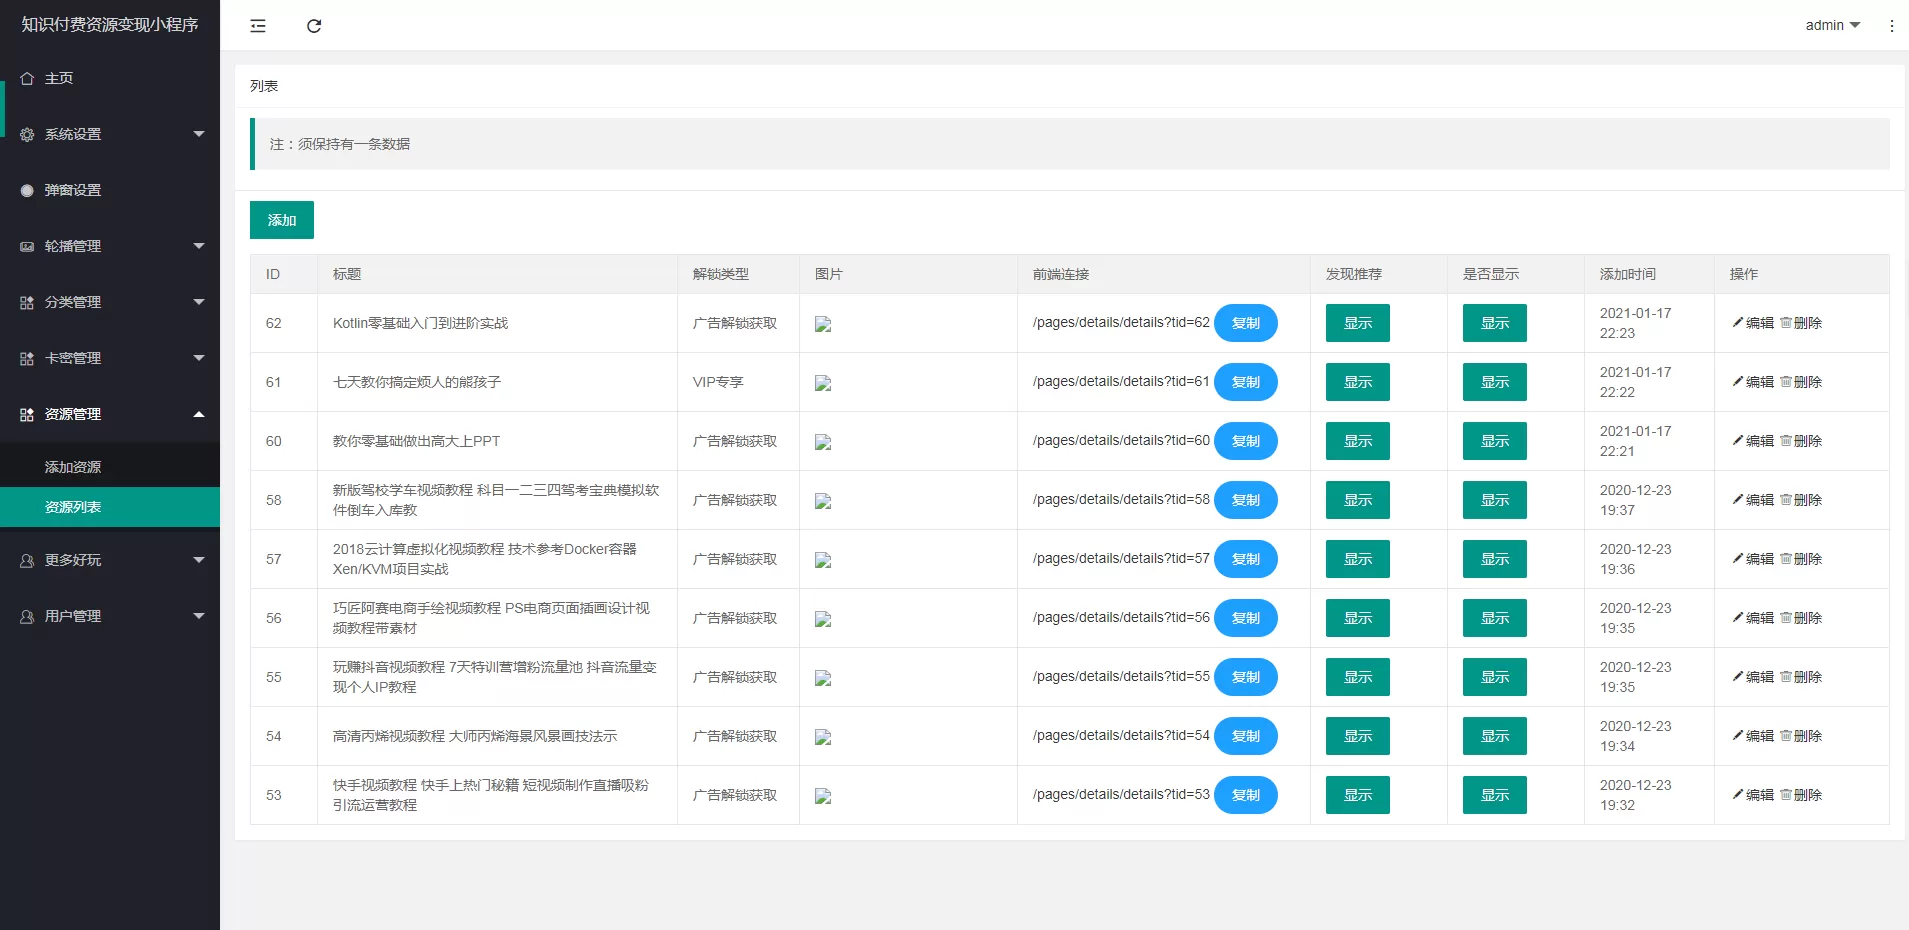Copy the link for tid=56
Viewport: 1909px width, 930px height.
point(1245,618)
